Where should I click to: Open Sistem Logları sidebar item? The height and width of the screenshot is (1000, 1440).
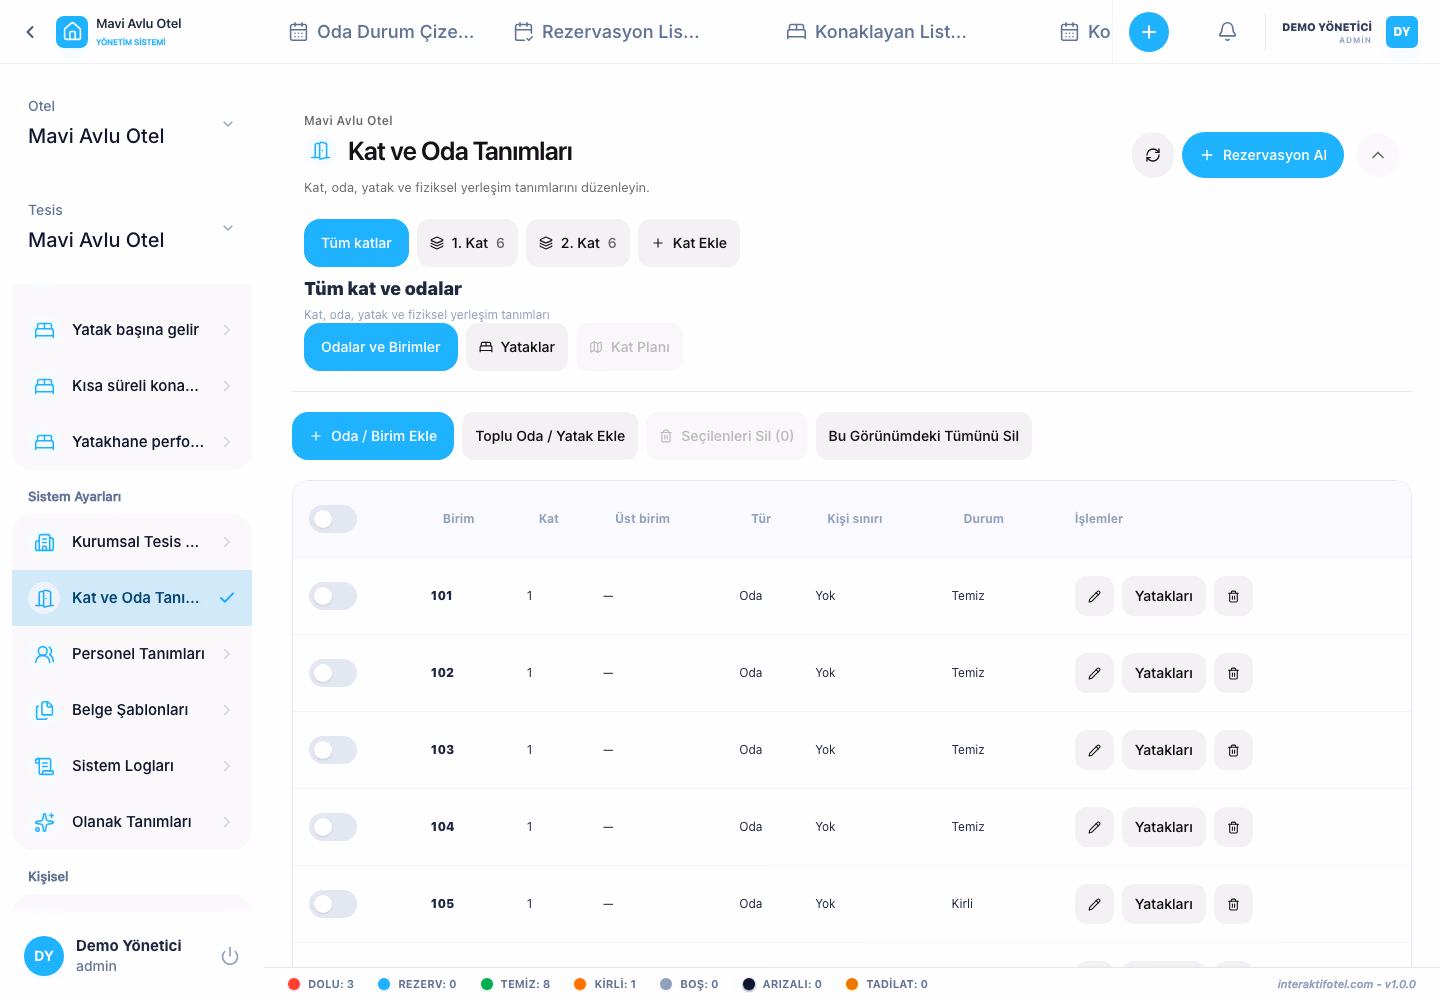click(x=132, y=766)
